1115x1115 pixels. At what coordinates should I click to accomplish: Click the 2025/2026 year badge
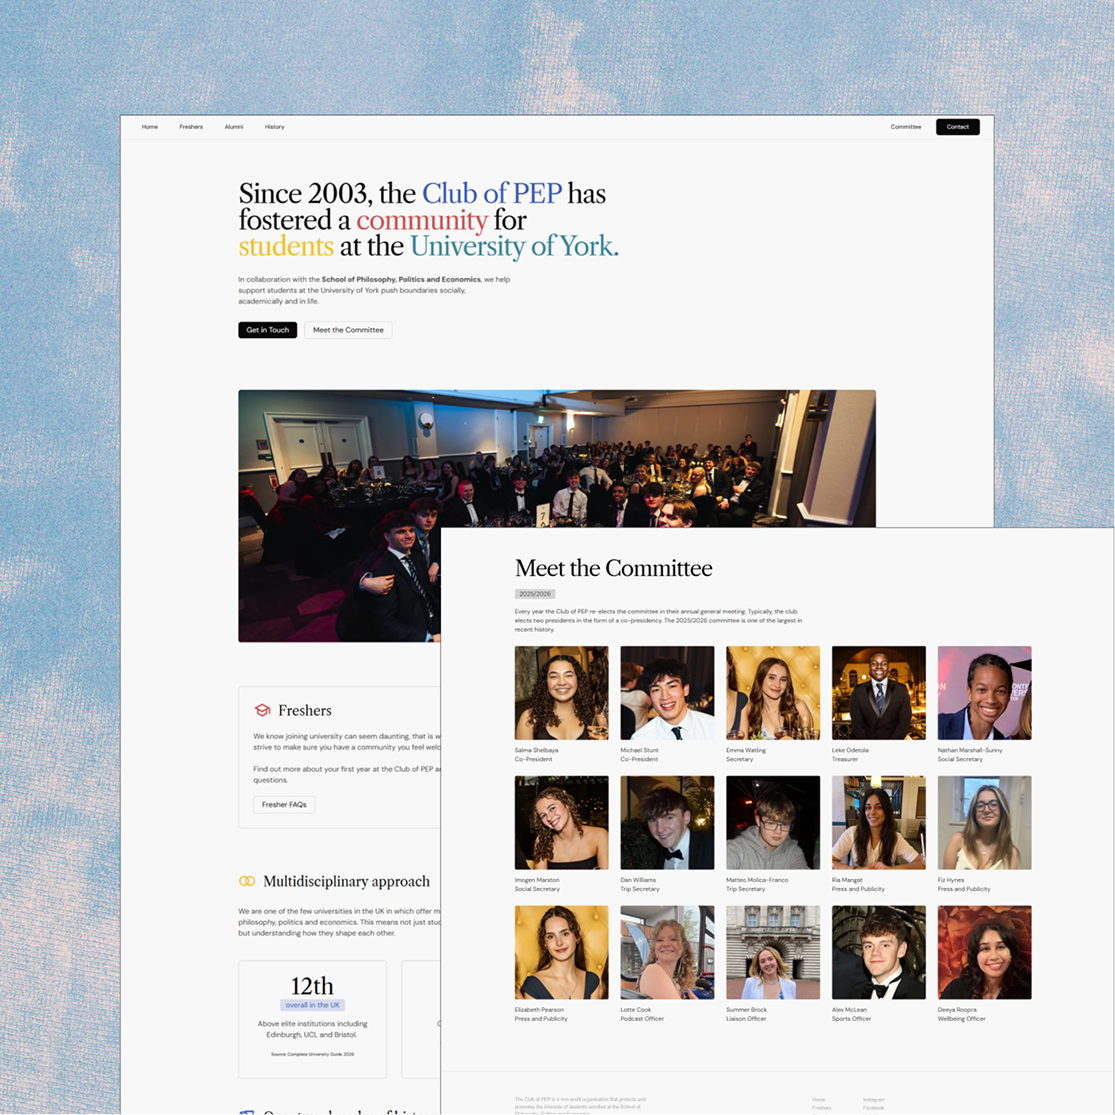(x=535, y=594)
